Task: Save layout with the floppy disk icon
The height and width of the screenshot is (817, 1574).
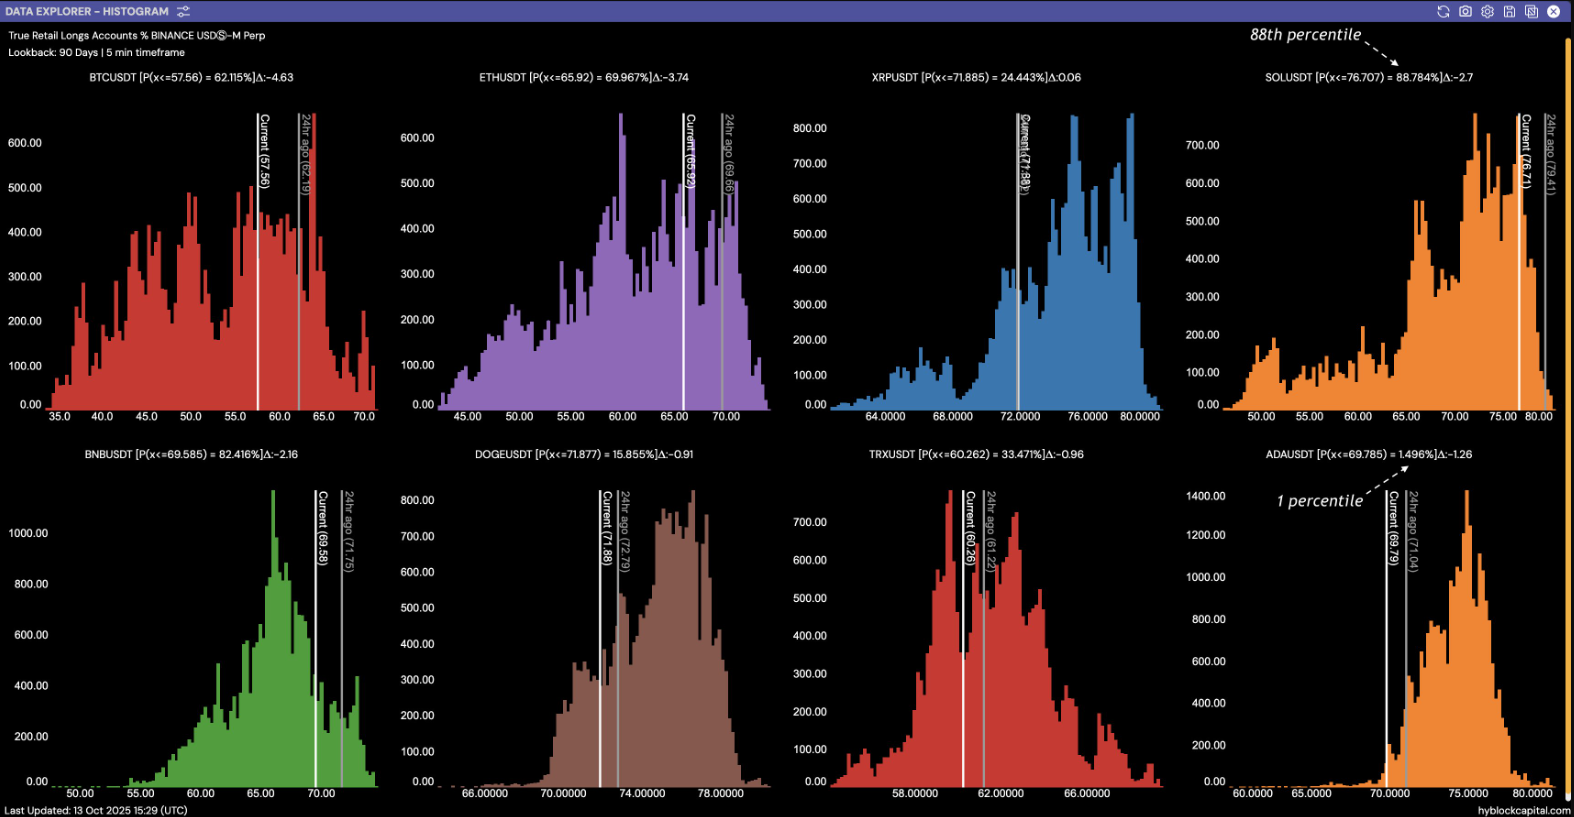Action: (1509, 11)
